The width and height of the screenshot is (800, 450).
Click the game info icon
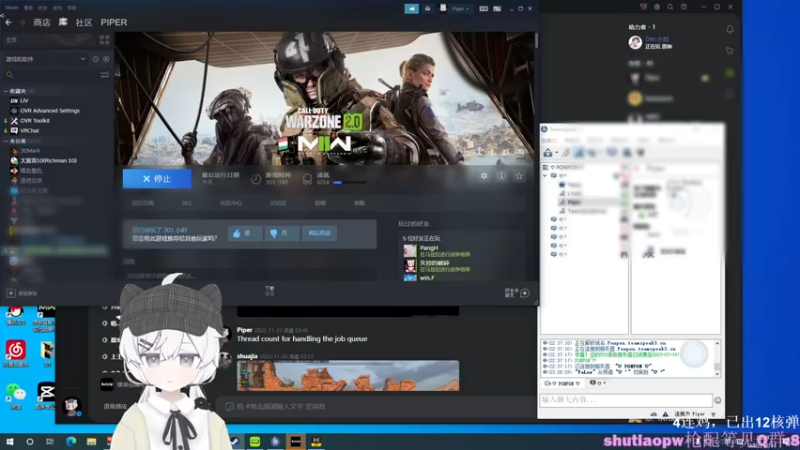point(502,176)
